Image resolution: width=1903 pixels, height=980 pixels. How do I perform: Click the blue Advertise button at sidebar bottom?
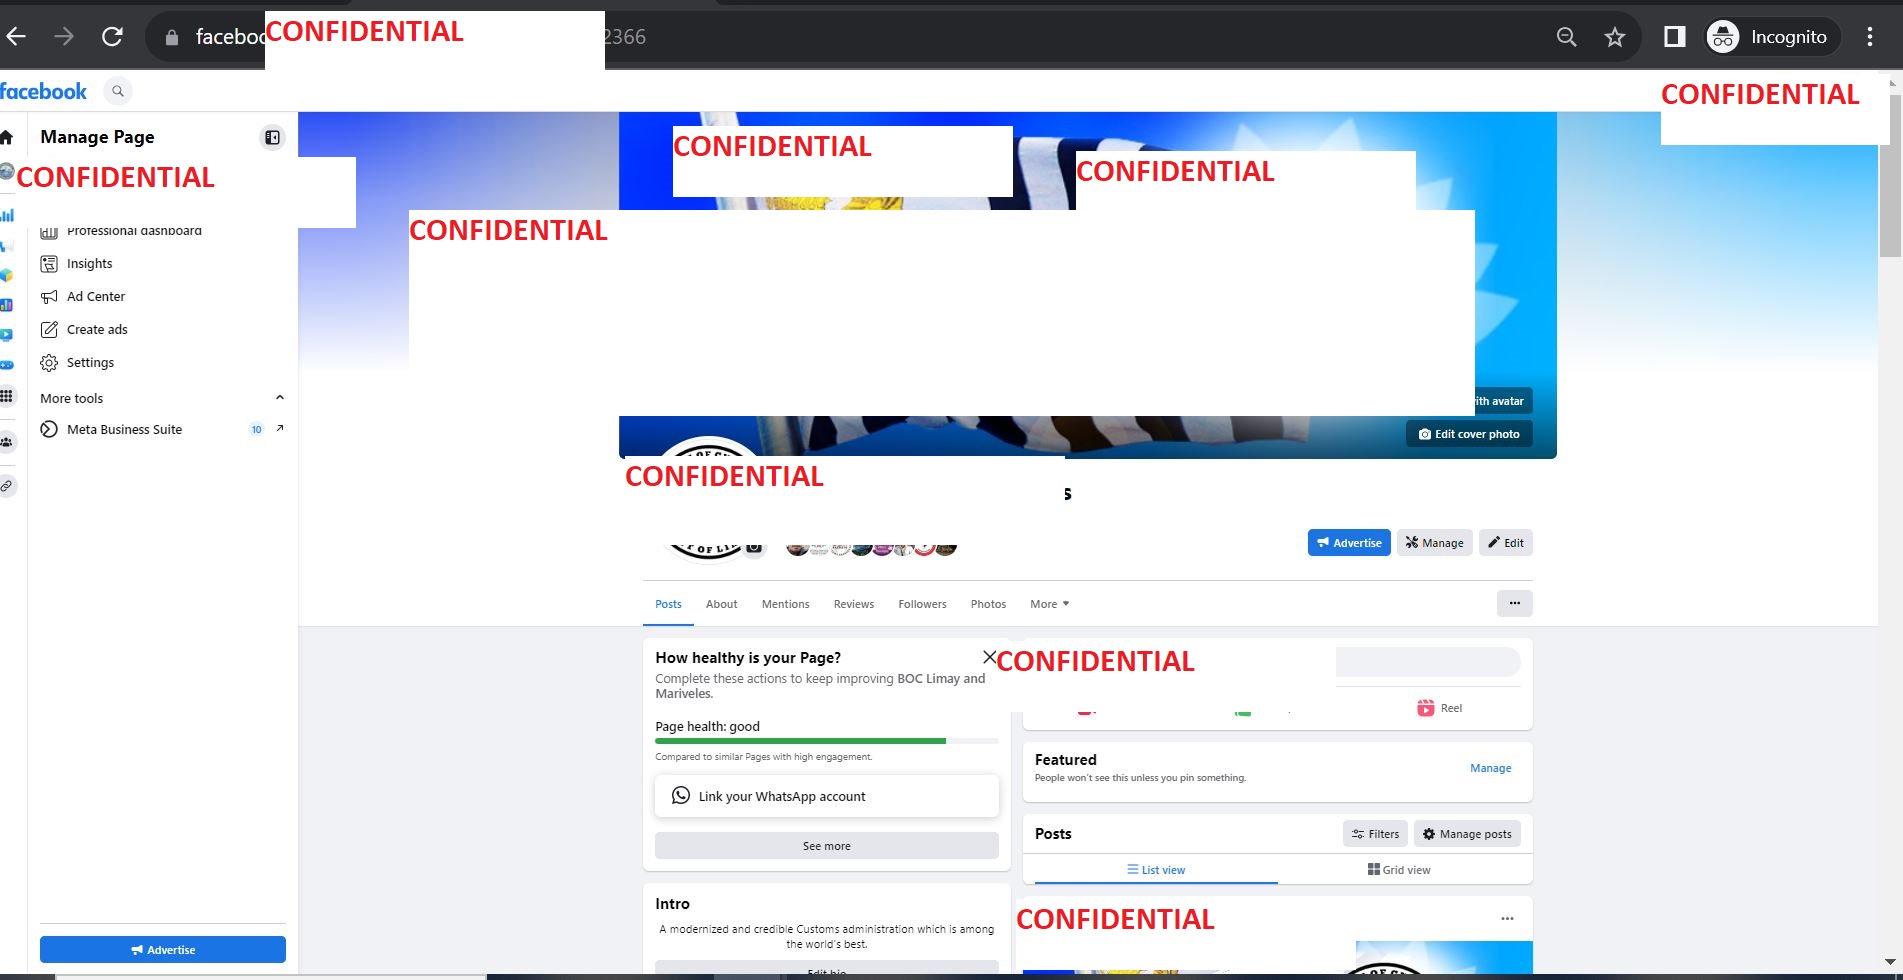coord(163,950)
